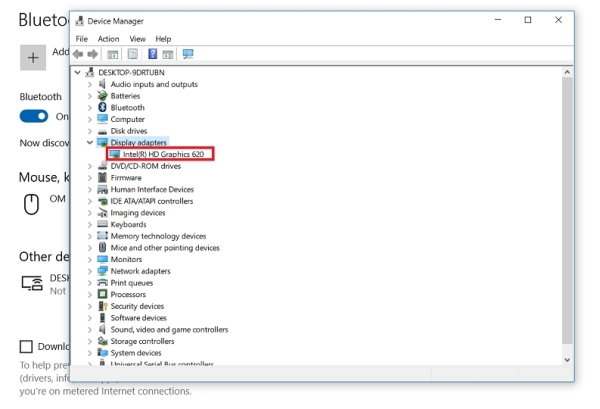The image size is (600, 409).
Task: Click the DVD/CD-ROM drives icon
Action: [x=102, y=166]
